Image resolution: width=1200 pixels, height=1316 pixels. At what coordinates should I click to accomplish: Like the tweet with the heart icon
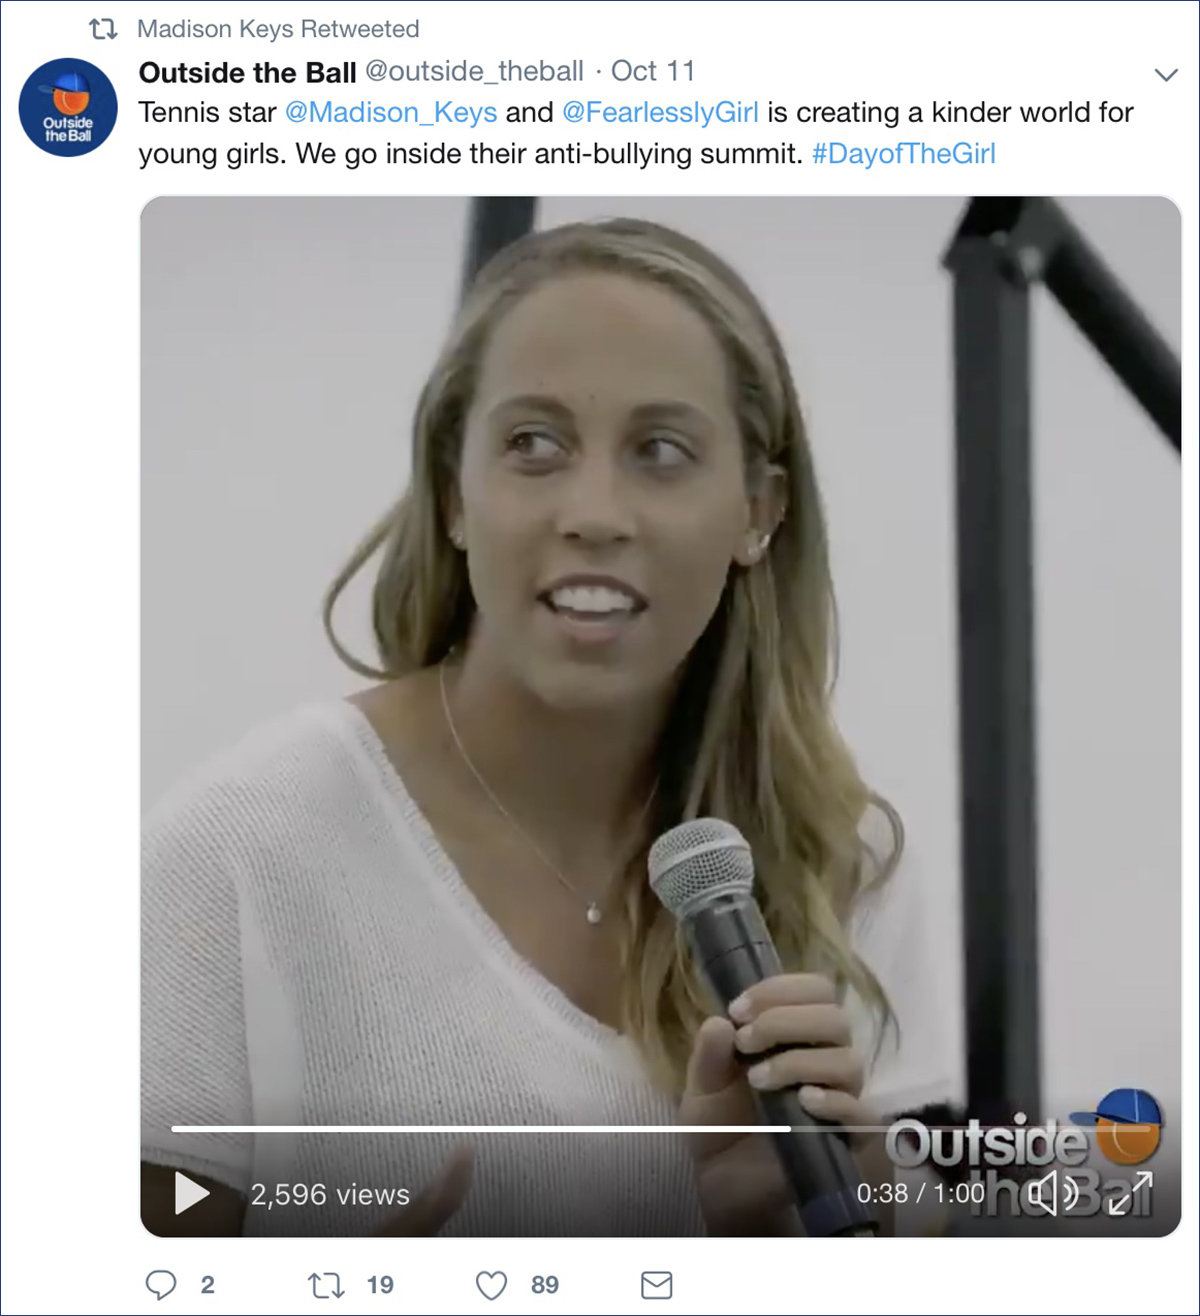pyautogui.click(x=491, y=1285)
